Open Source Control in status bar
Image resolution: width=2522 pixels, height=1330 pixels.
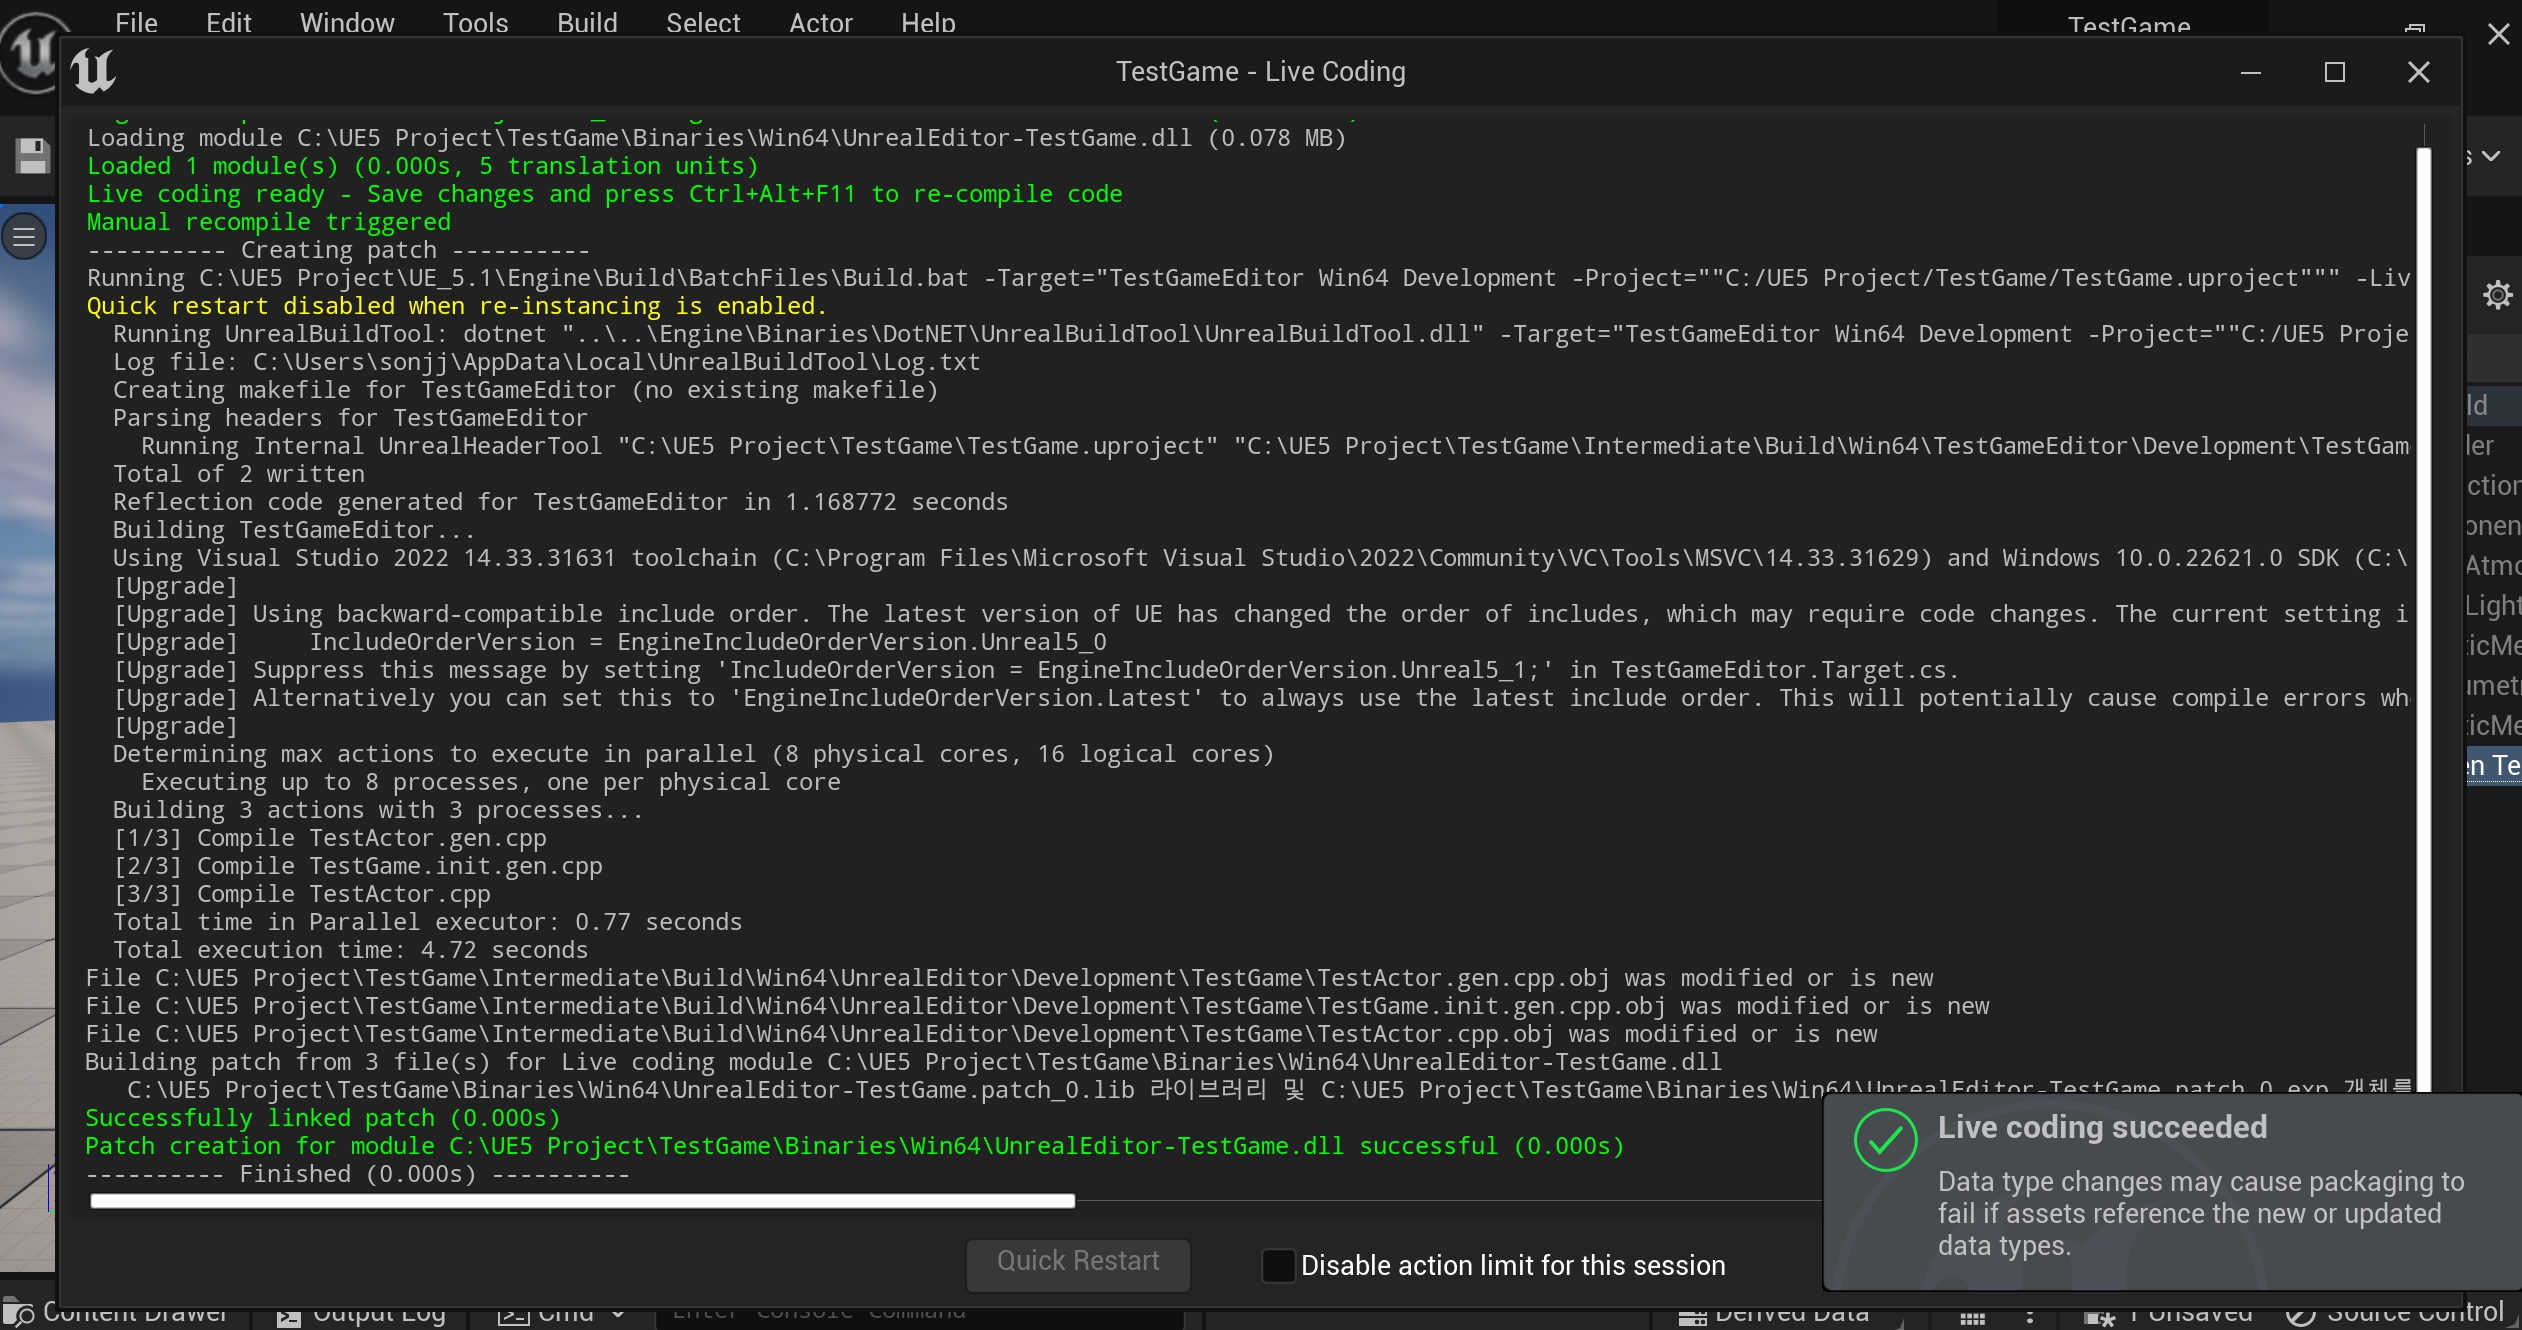2396,1313
